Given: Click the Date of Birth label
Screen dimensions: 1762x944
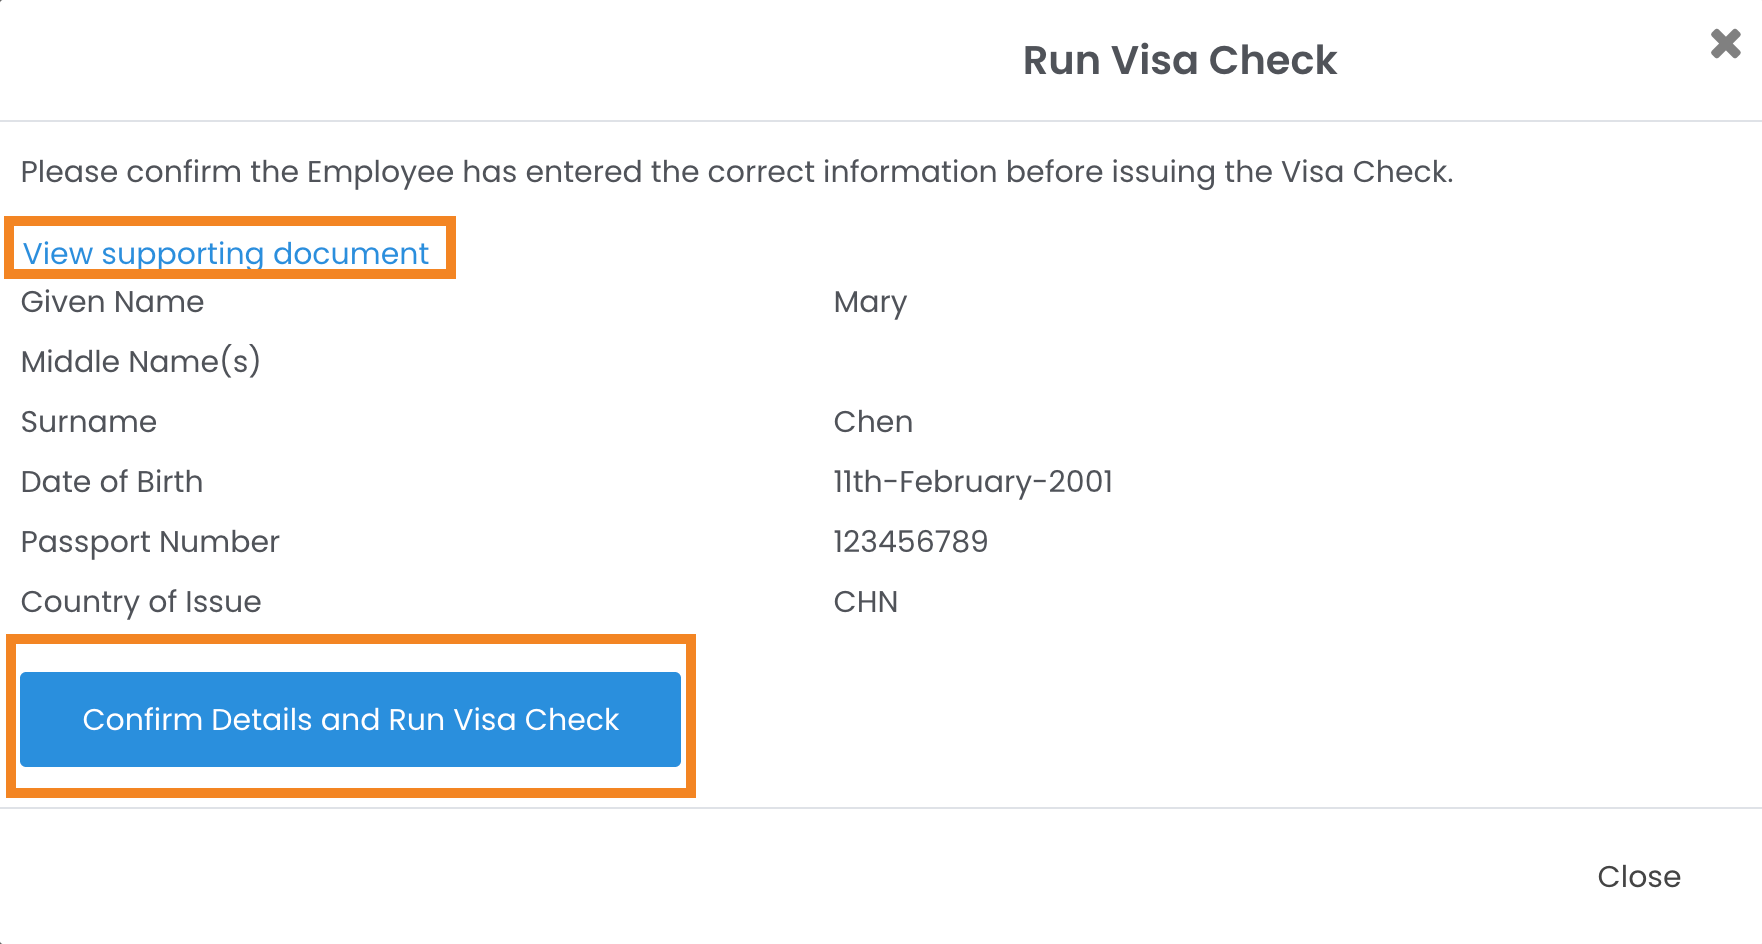Looking at the screenshot, I should (112, 482).
